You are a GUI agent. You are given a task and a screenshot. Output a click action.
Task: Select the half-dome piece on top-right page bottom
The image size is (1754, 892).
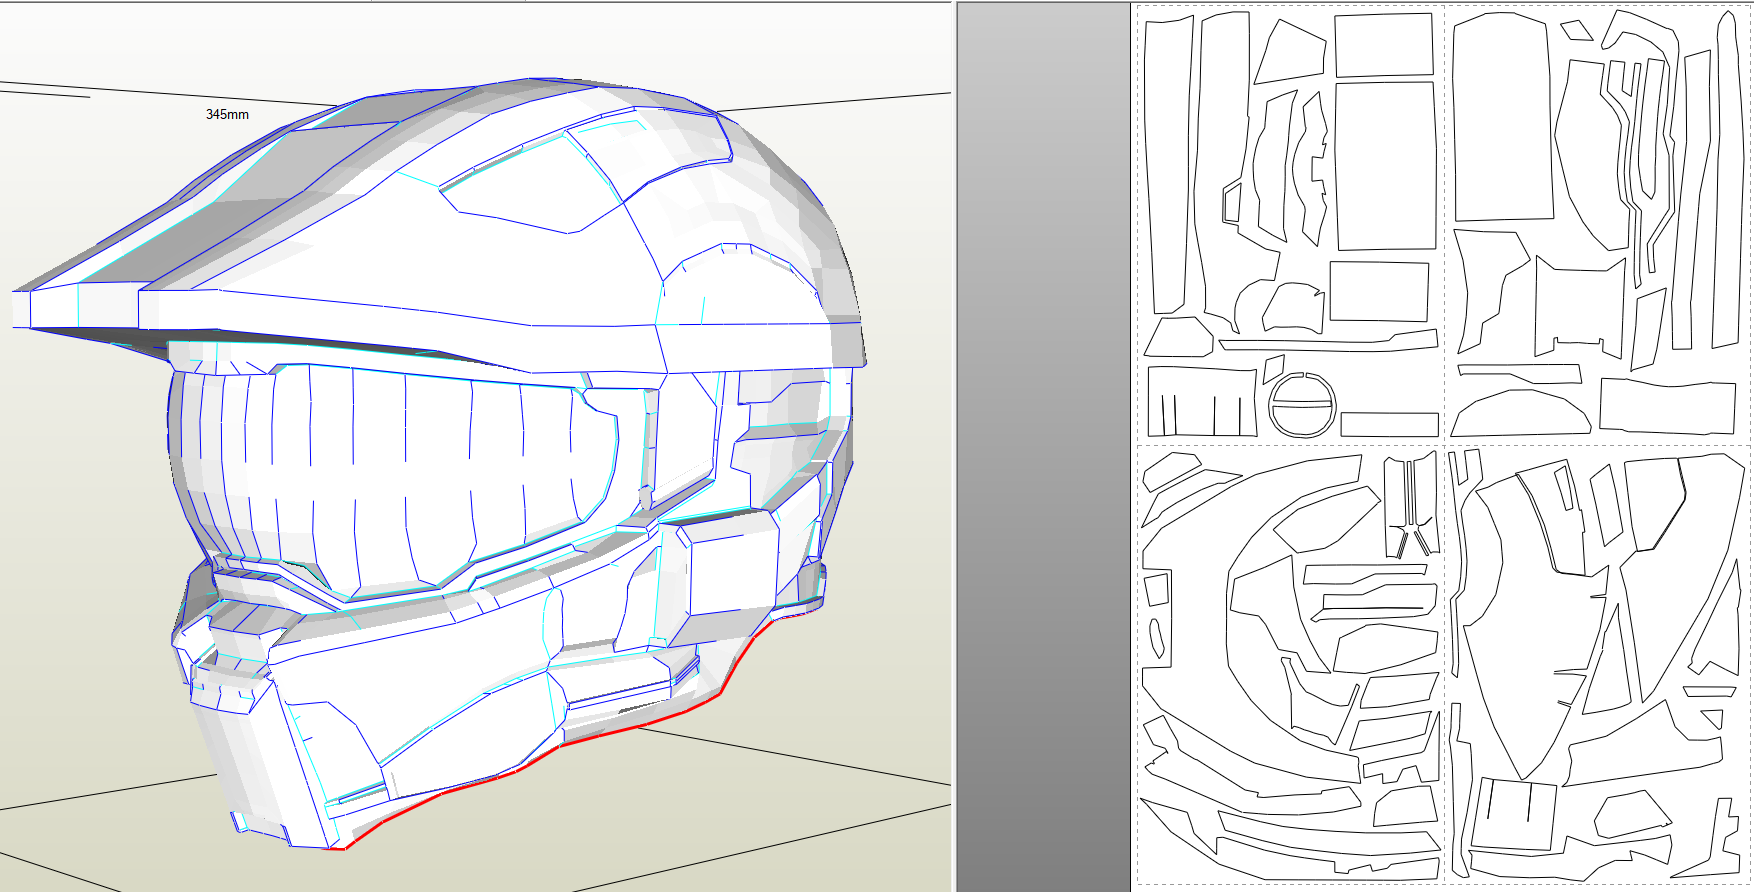tap(1520, 412)
